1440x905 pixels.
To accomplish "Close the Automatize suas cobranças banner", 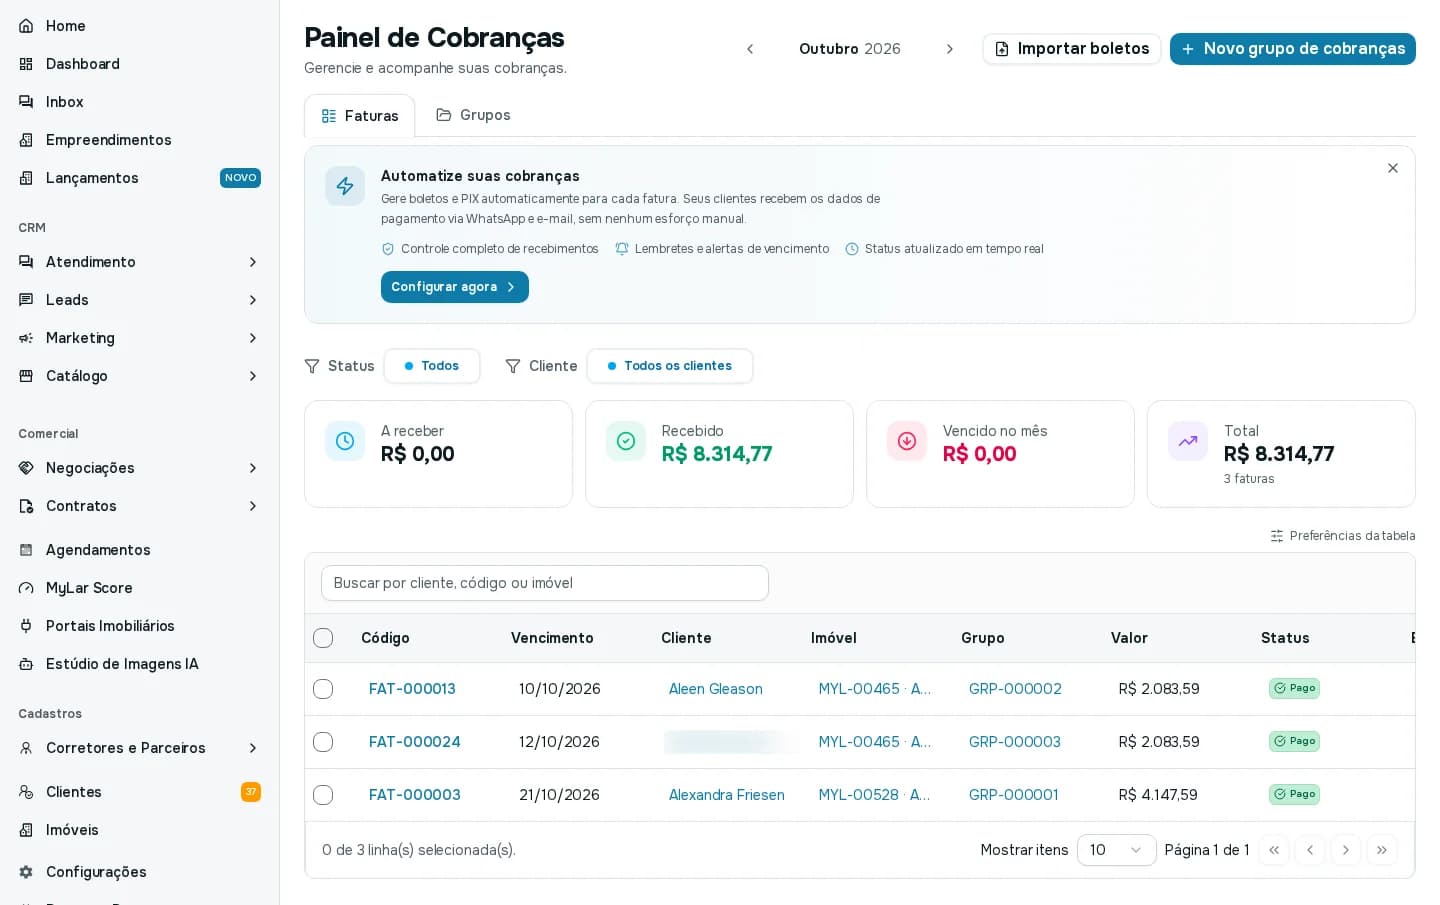I will (x=1393, y=168).
